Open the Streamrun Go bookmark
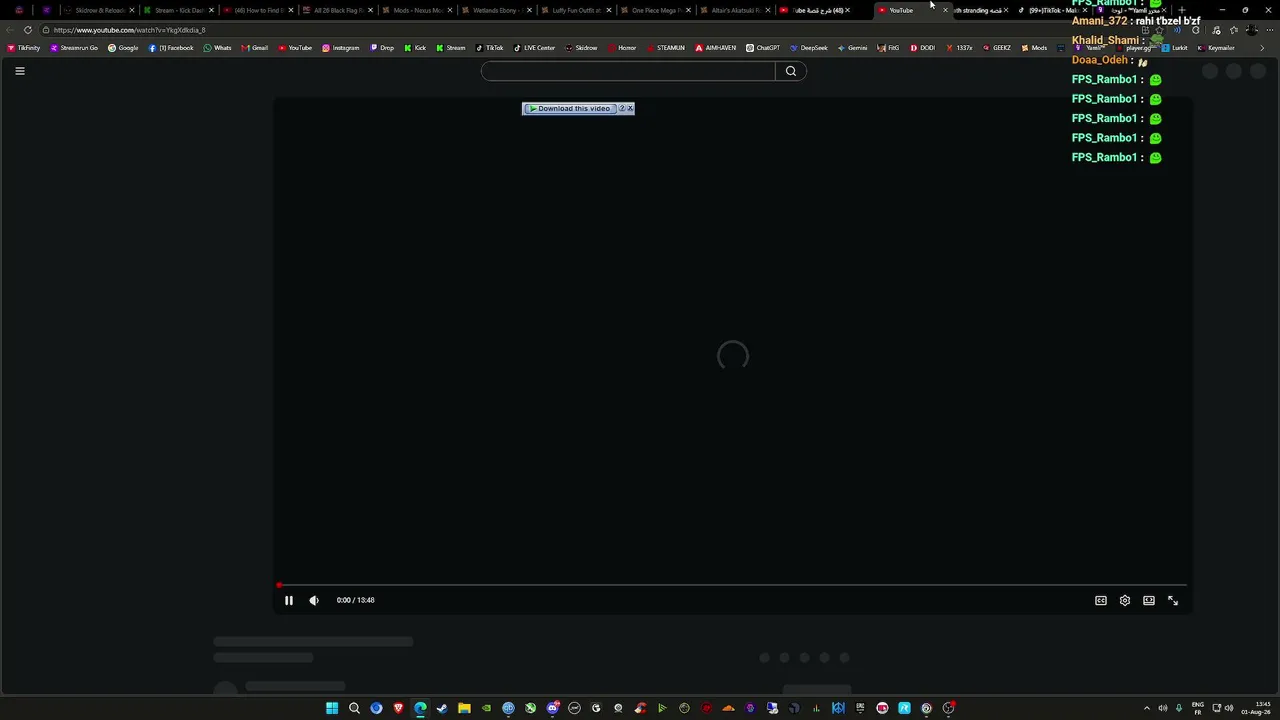This screenshot has height=720, width=1280. click(x=74, y=48)
